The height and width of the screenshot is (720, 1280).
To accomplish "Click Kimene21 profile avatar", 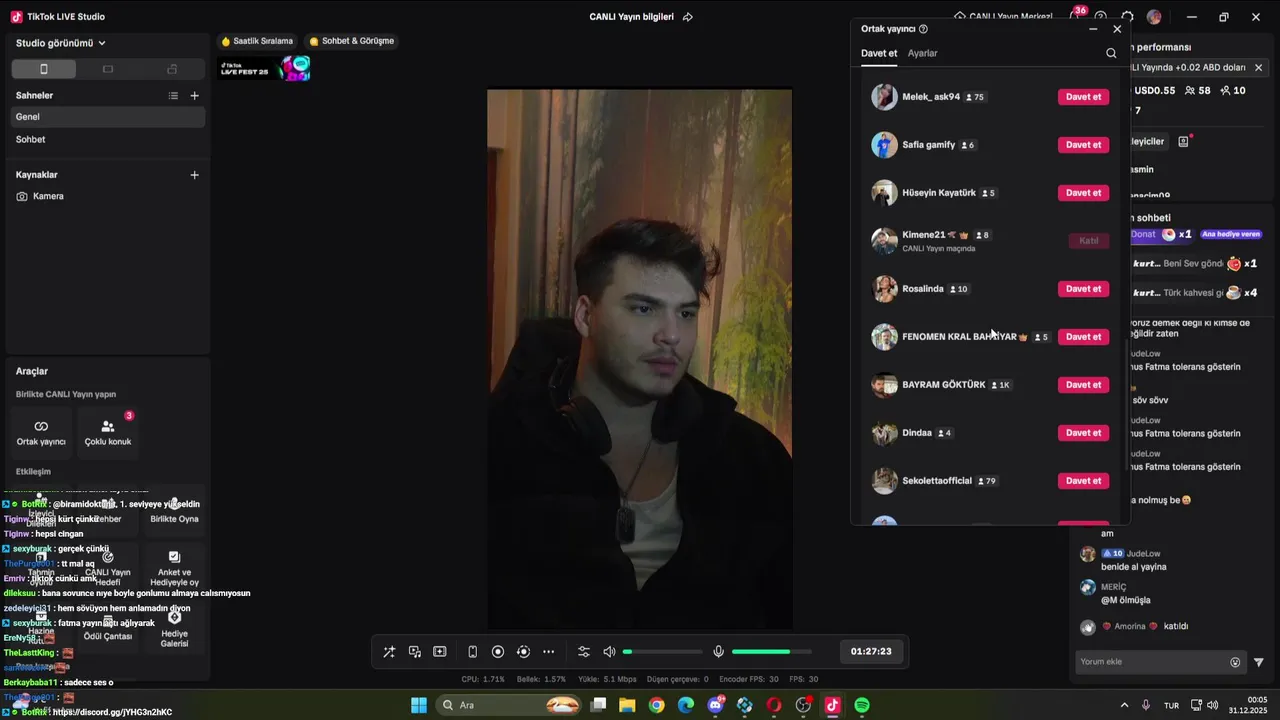I will click(884, 241).
